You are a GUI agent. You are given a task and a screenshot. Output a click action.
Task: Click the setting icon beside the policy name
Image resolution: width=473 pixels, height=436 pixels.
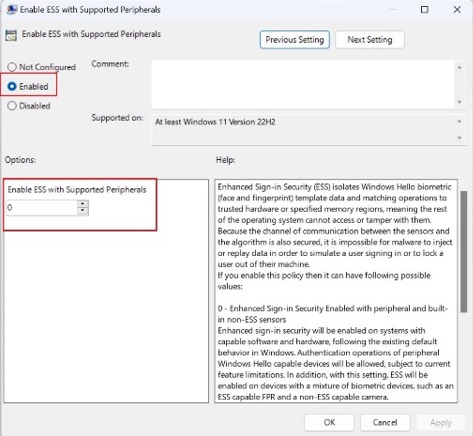pyautogui.click(x=11, y=35)
